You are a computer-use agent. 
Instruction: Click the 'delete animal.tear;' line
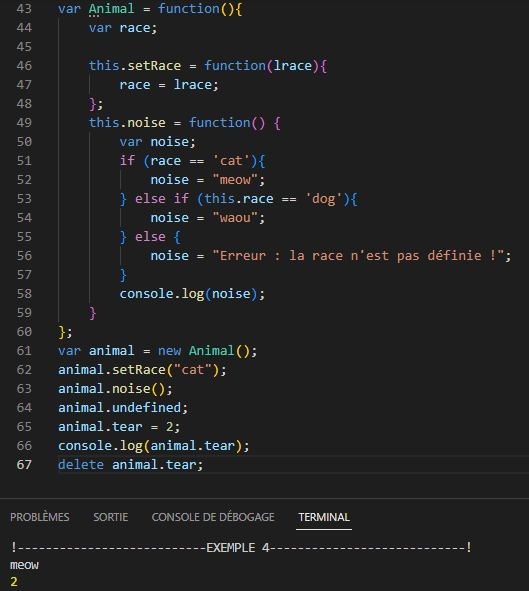(130, 465)
